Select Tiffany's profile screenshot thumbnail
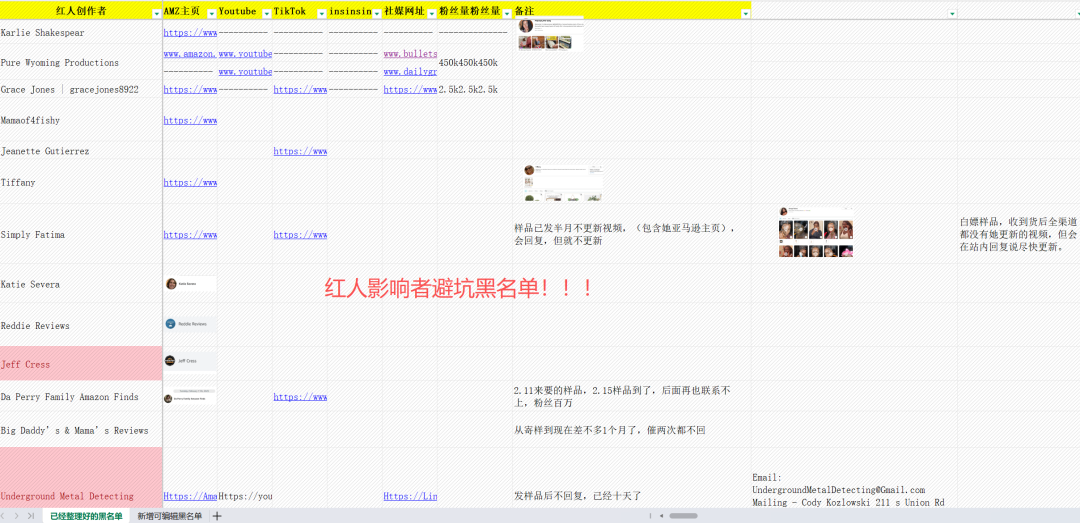The width and height of the screenshot is (1080, 523). [562, 183]
